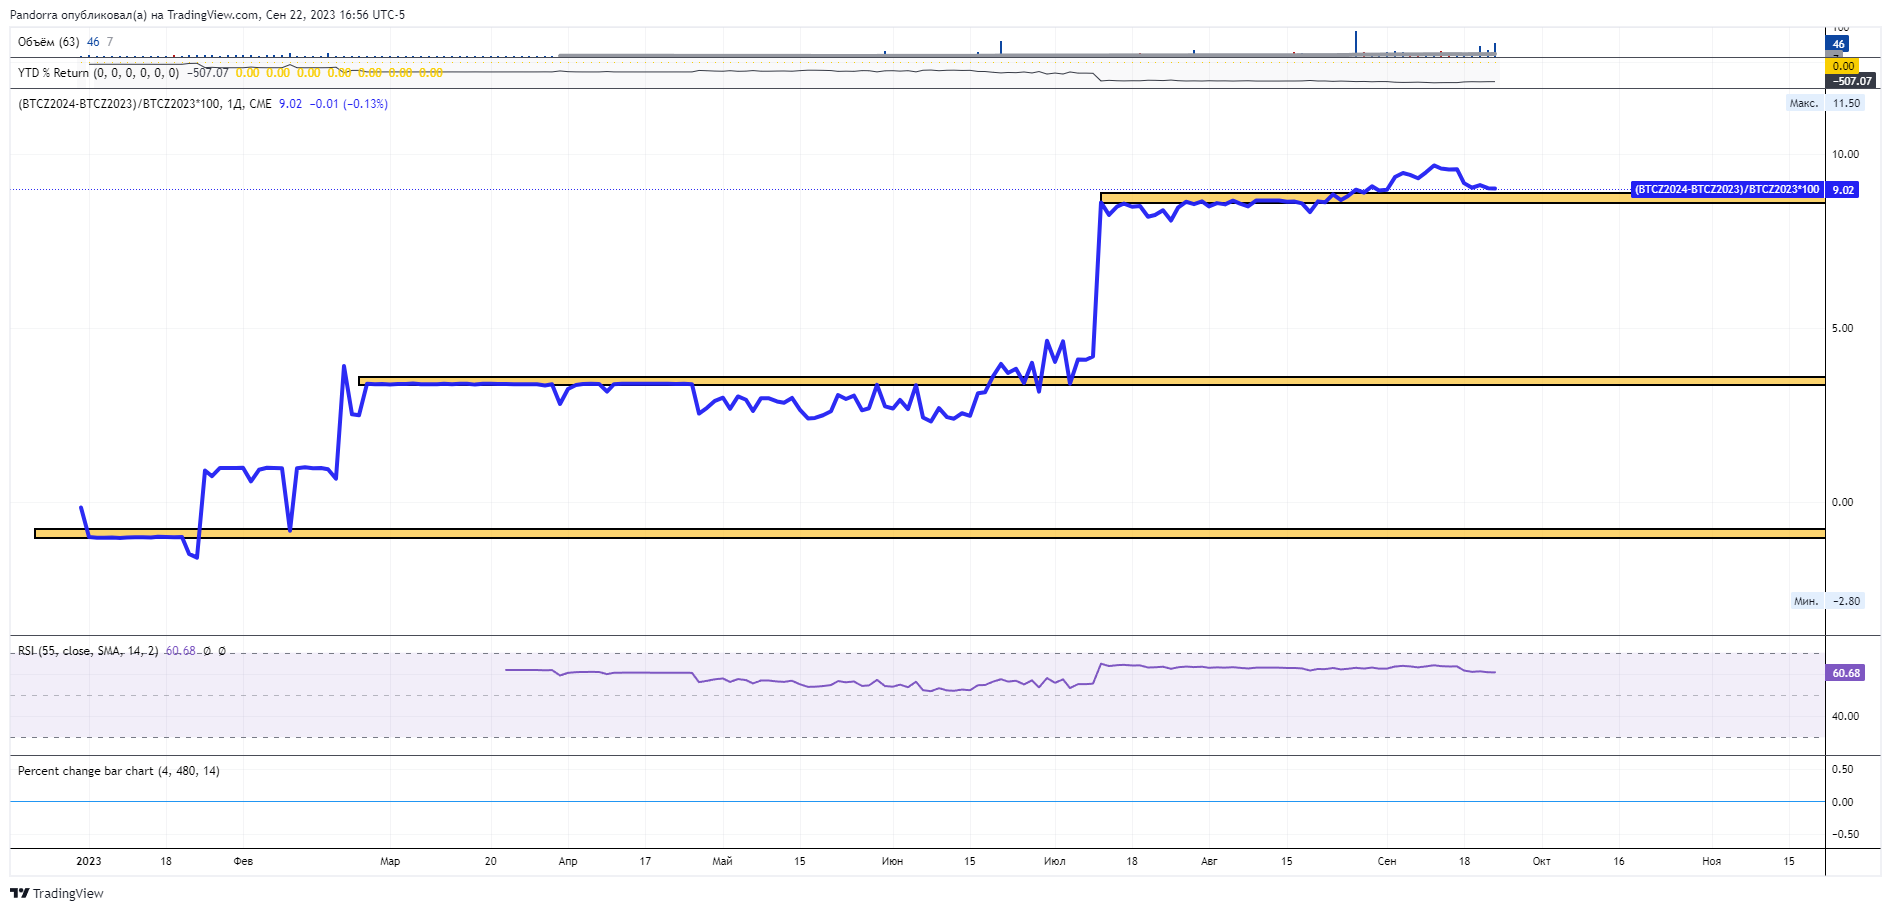The height and width of the screenshot is (911, 1891).
Task: Select the Объём (63) indicator legend
Action: [x=49, y=42]
